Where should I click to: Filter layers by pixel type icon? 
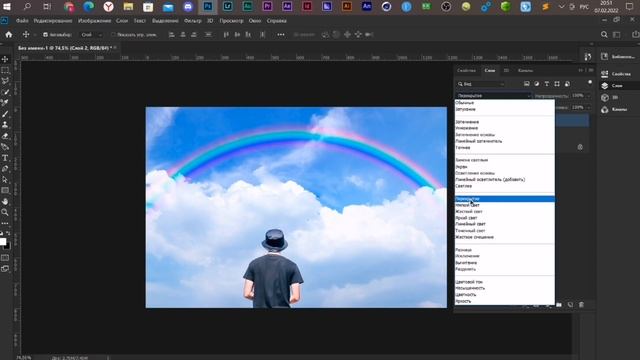click(527, 84)
